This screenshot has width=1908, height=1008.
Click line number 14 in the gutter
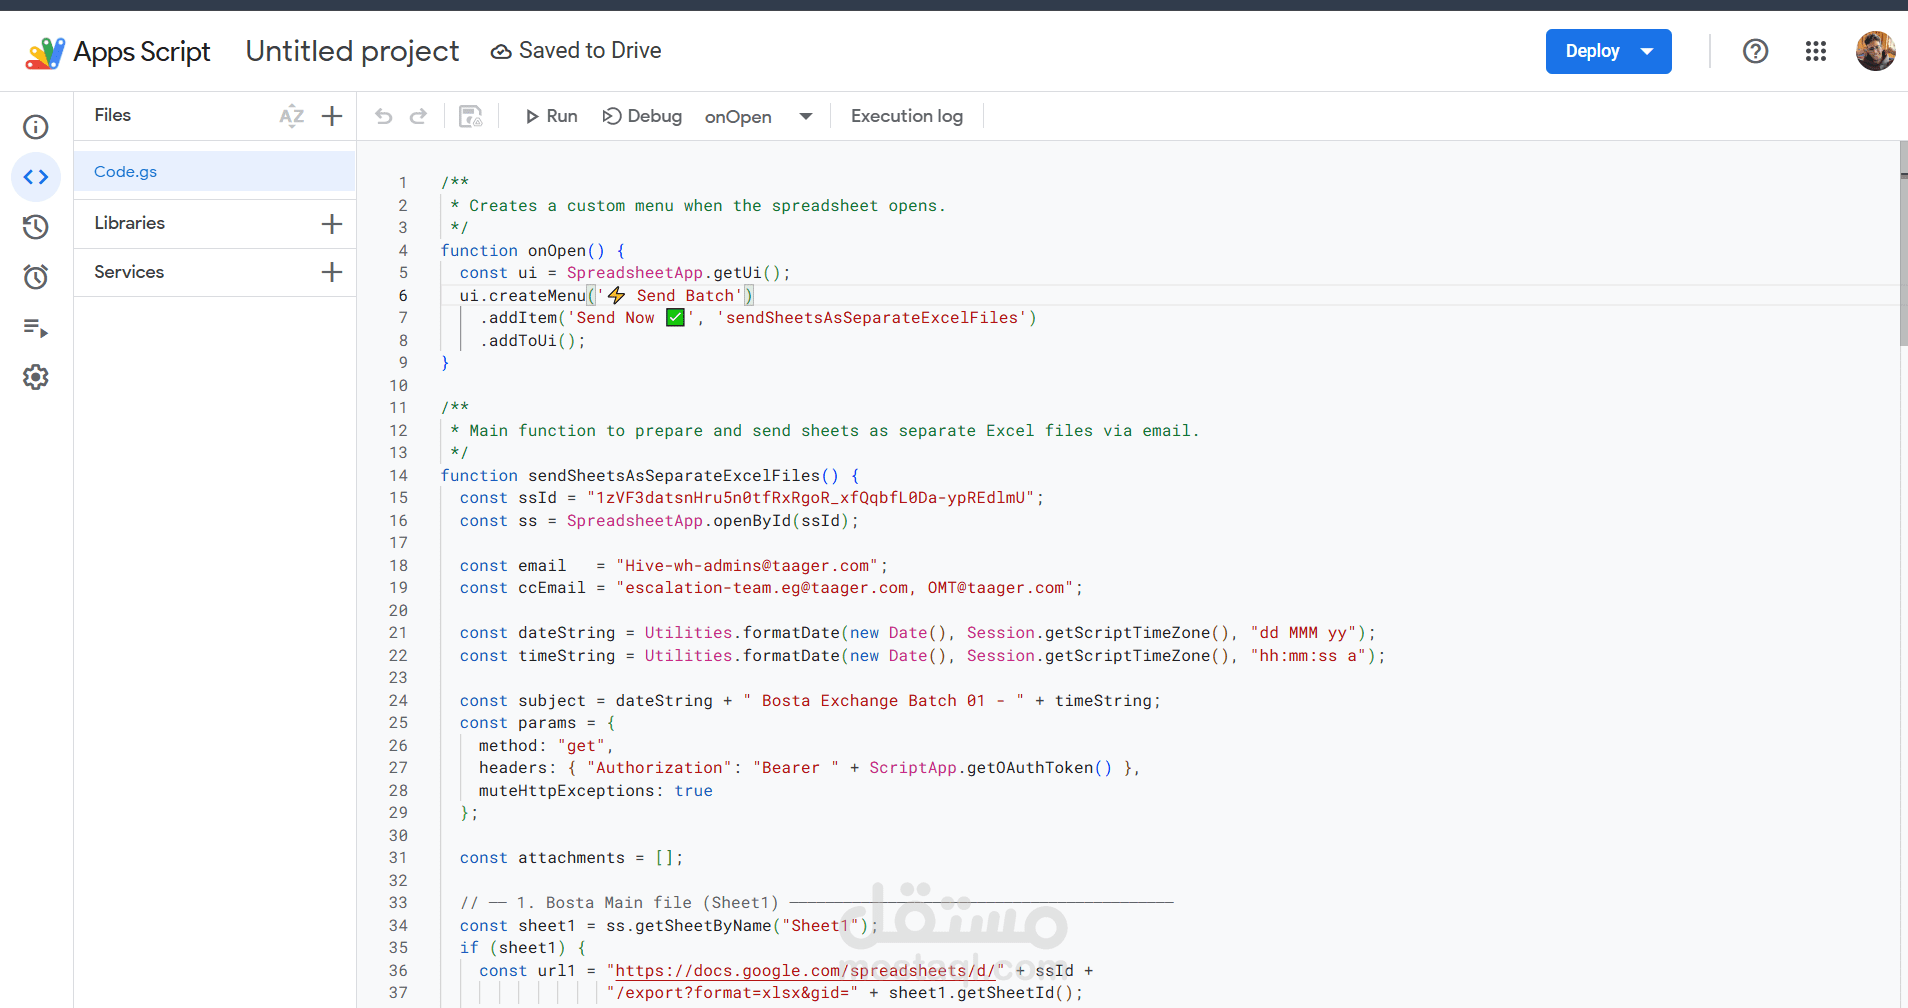coord(398,475)
